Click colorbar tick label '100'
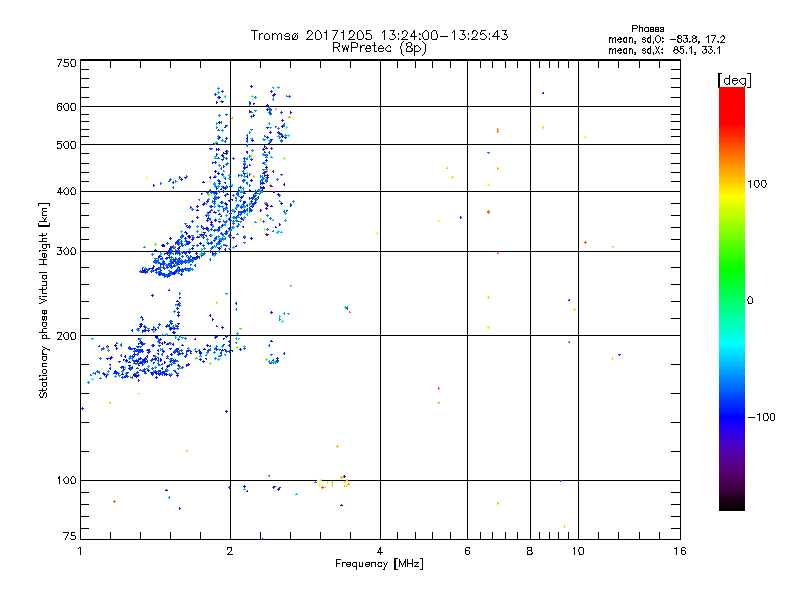Screen dimensions: 800x600 [757, 184]
